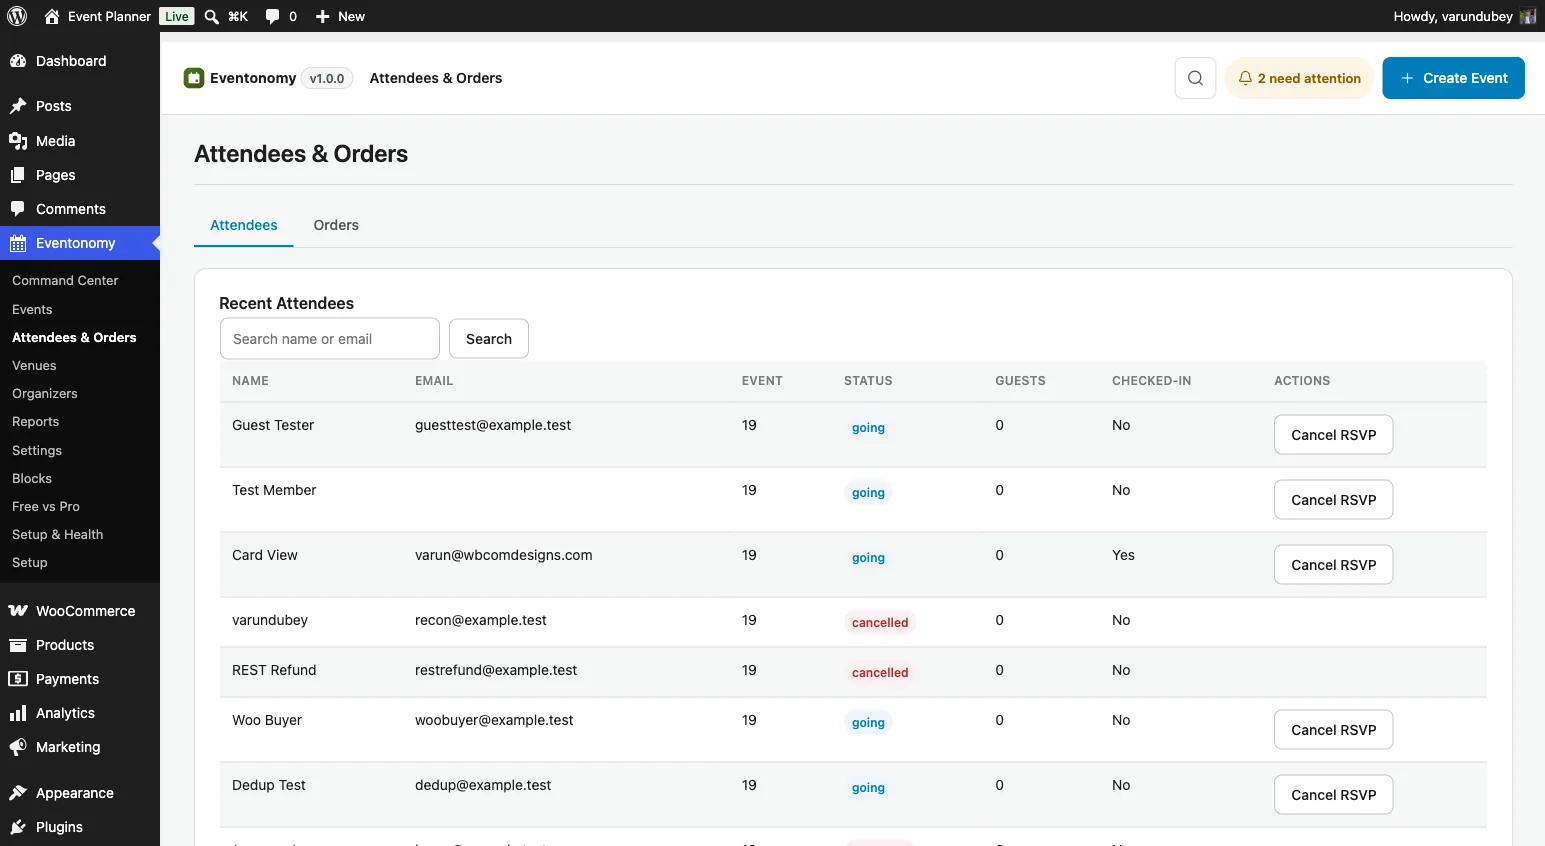Open the Reports submenu item
The height and width of the screenshot is (846, 1545).
36,422
